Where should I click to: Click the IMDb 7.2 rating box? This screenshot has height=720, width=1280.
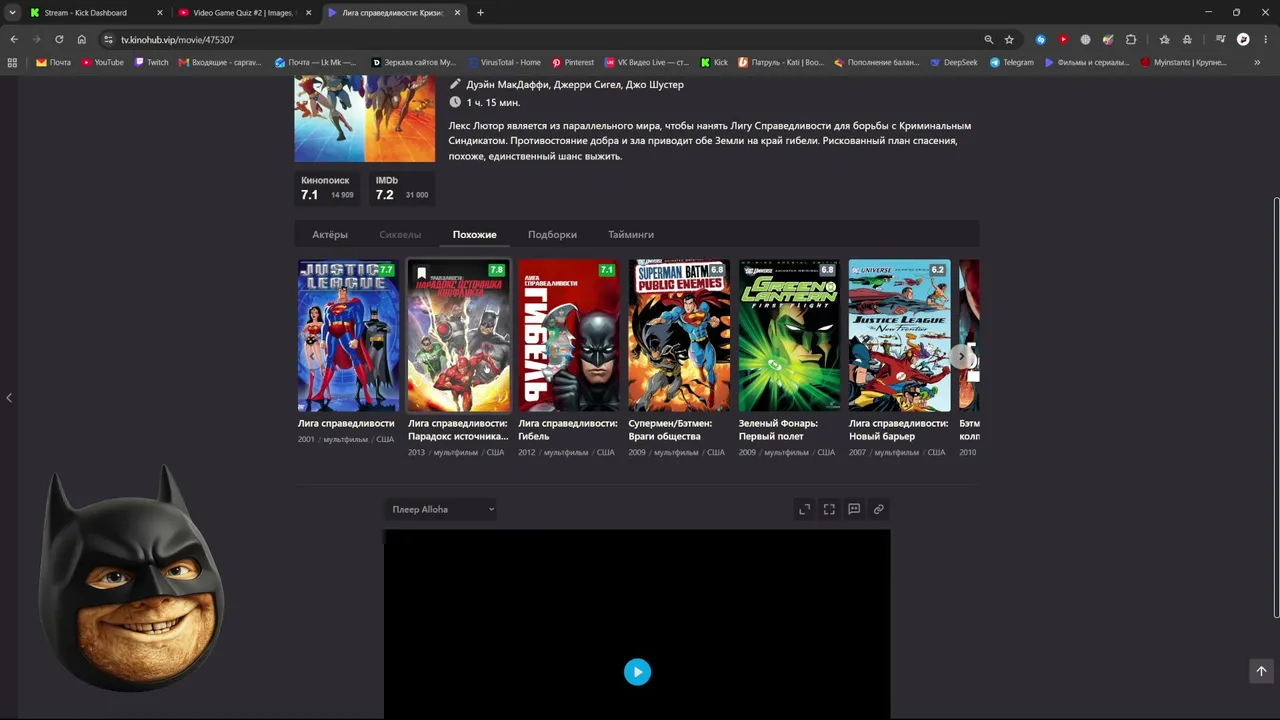click(x=401, y=188)
